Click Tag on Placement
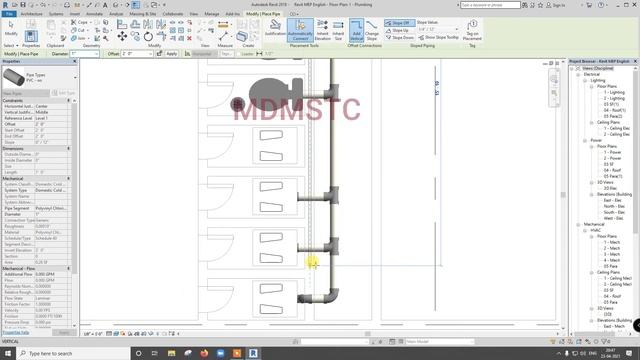This screenshot has width=640, height=360. (472, 30)
